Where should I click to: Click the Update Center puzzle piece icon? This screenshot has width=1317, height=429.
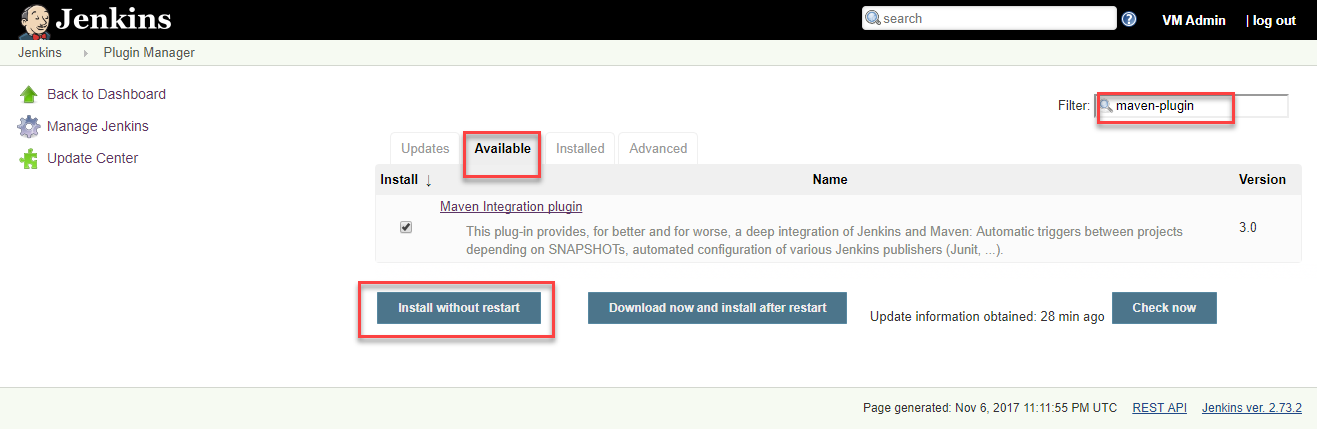pos(29,159)
